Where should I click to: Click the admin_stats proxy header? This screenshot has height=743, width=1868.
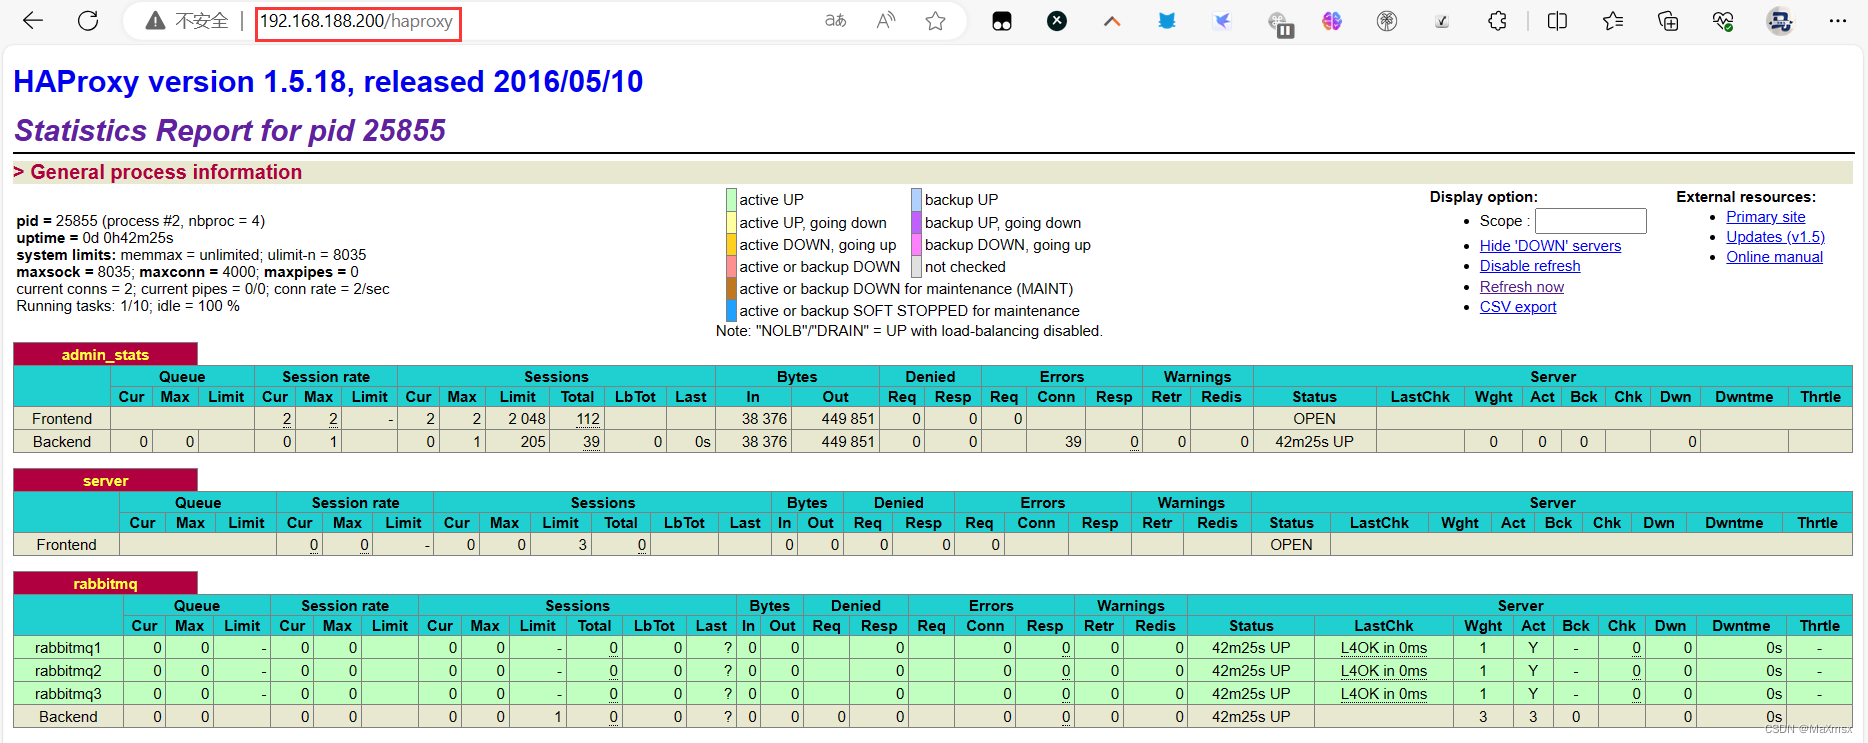point(105,354)
